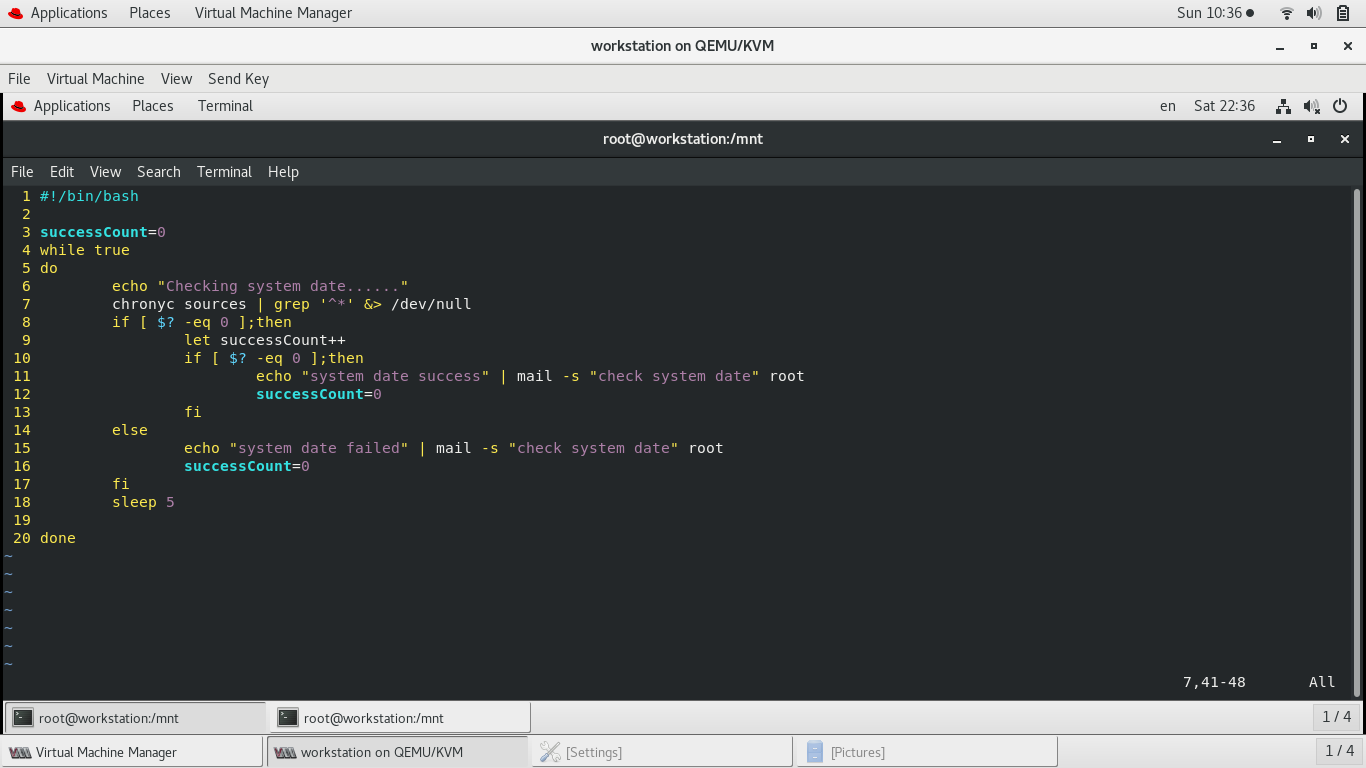Screen dimensions: 1366x768
Task: Open the guest Applications menu
Action: tap(61, 106)
